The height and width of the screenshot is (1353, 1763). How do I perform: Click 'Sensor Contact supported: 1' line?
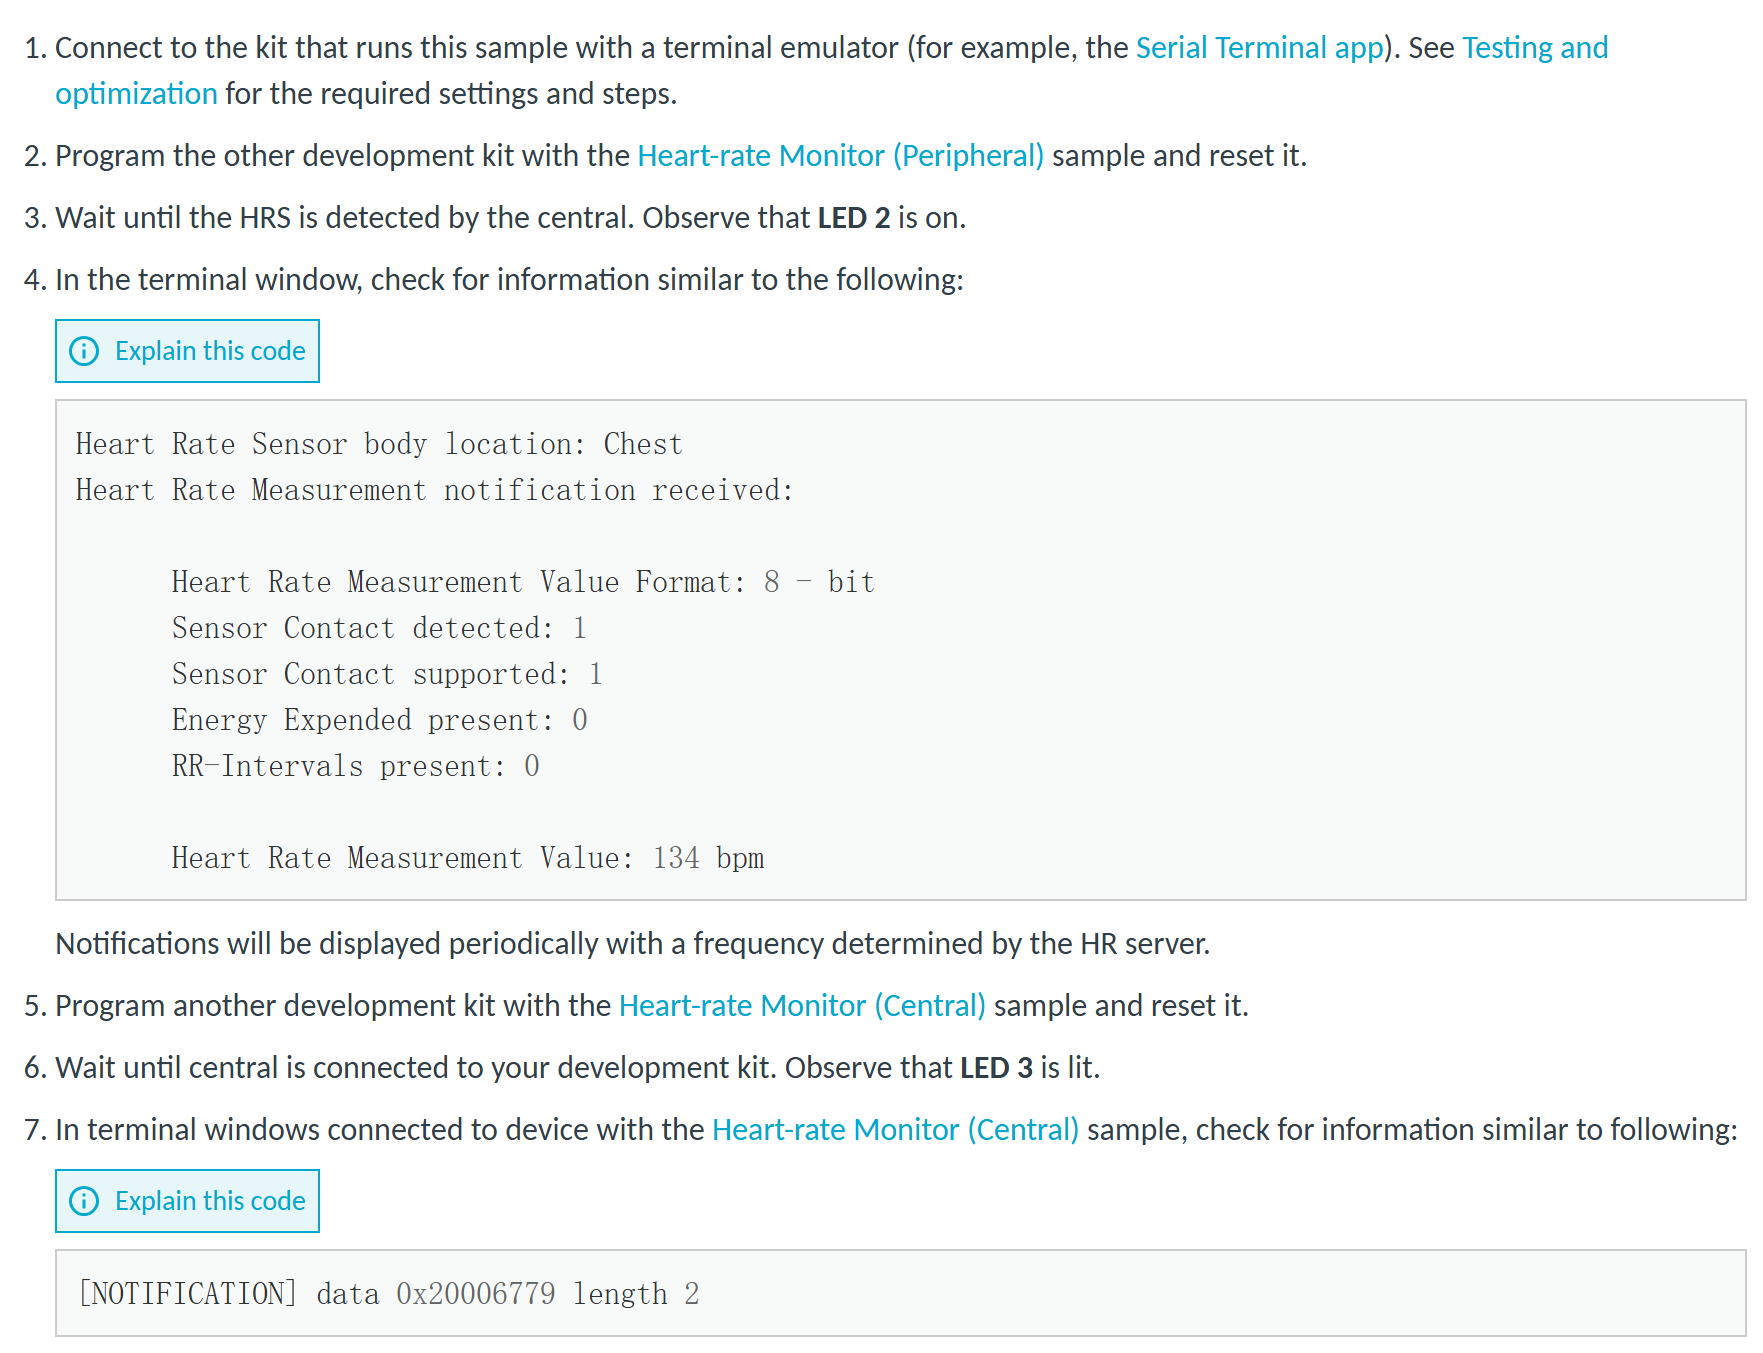[388, 674]
